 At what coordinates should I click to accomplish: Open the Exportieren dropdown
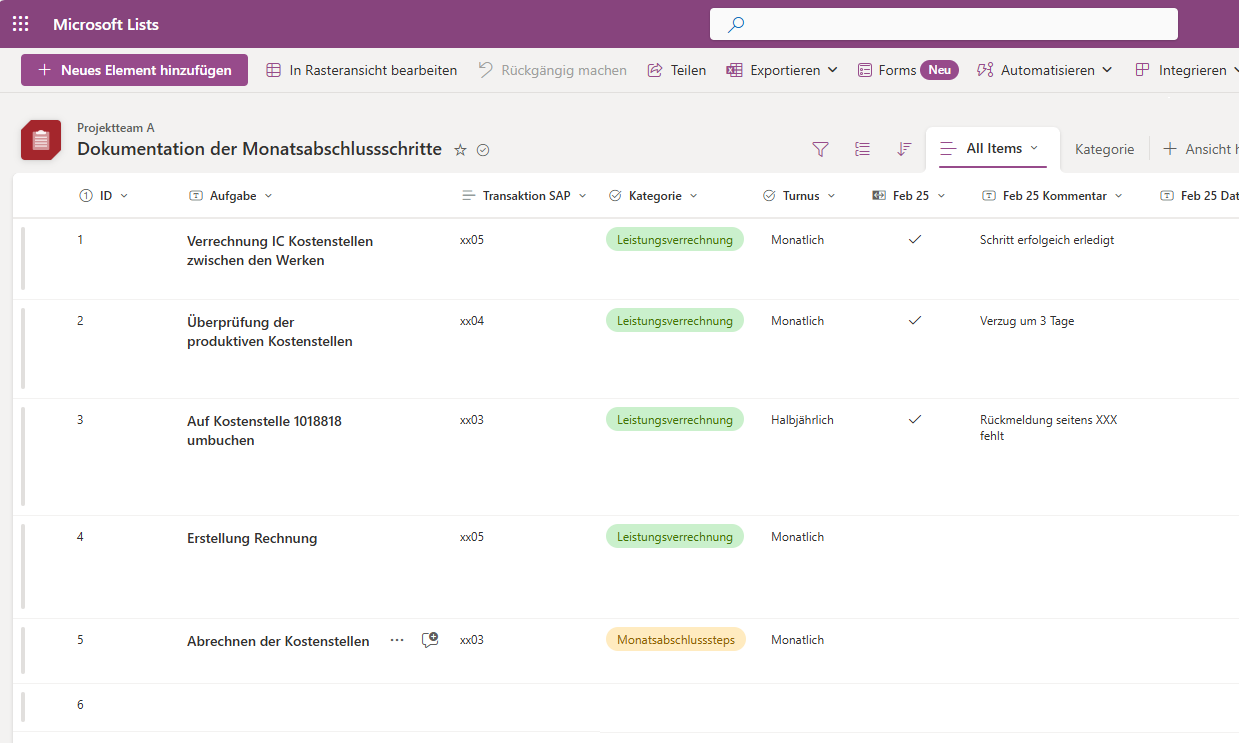click(x=782, y=70)
